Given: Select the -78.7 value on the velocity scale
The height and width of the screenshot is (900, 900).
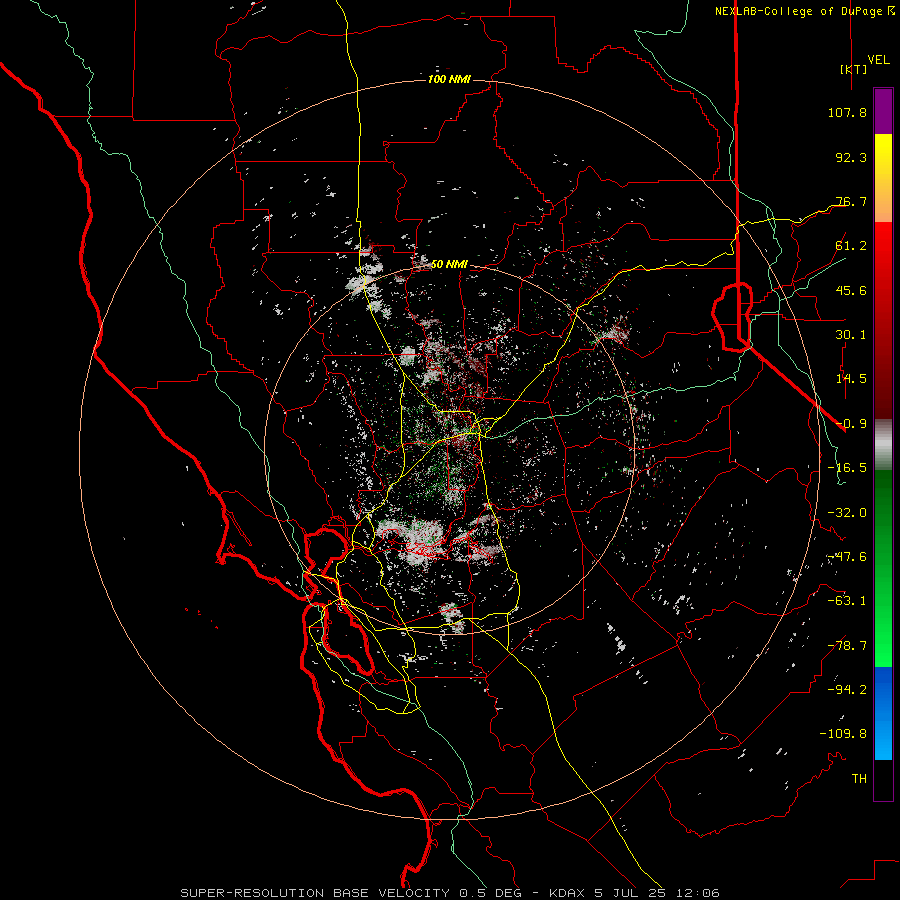Looking at the screenshot, I should coord(847,646).
